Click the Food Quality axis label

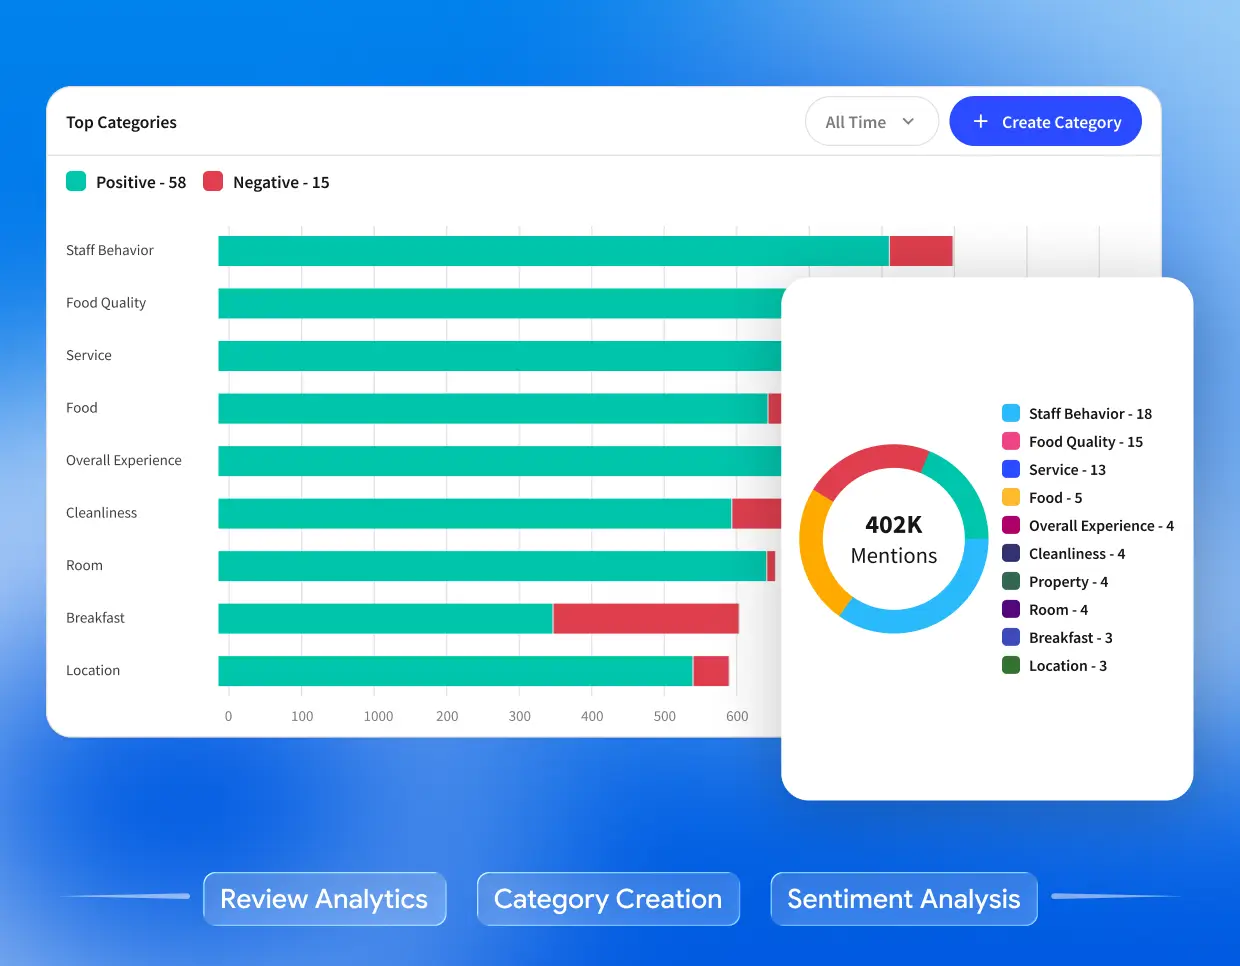pos(106,303)
